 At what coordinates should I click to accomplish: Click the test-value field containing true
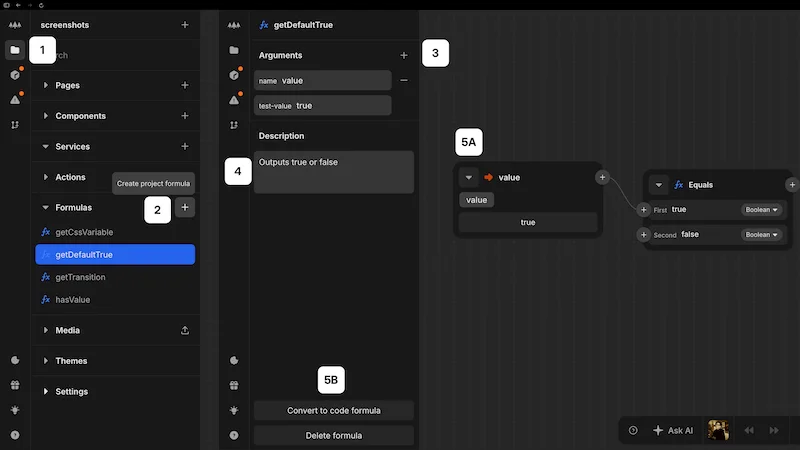point(322,106)
